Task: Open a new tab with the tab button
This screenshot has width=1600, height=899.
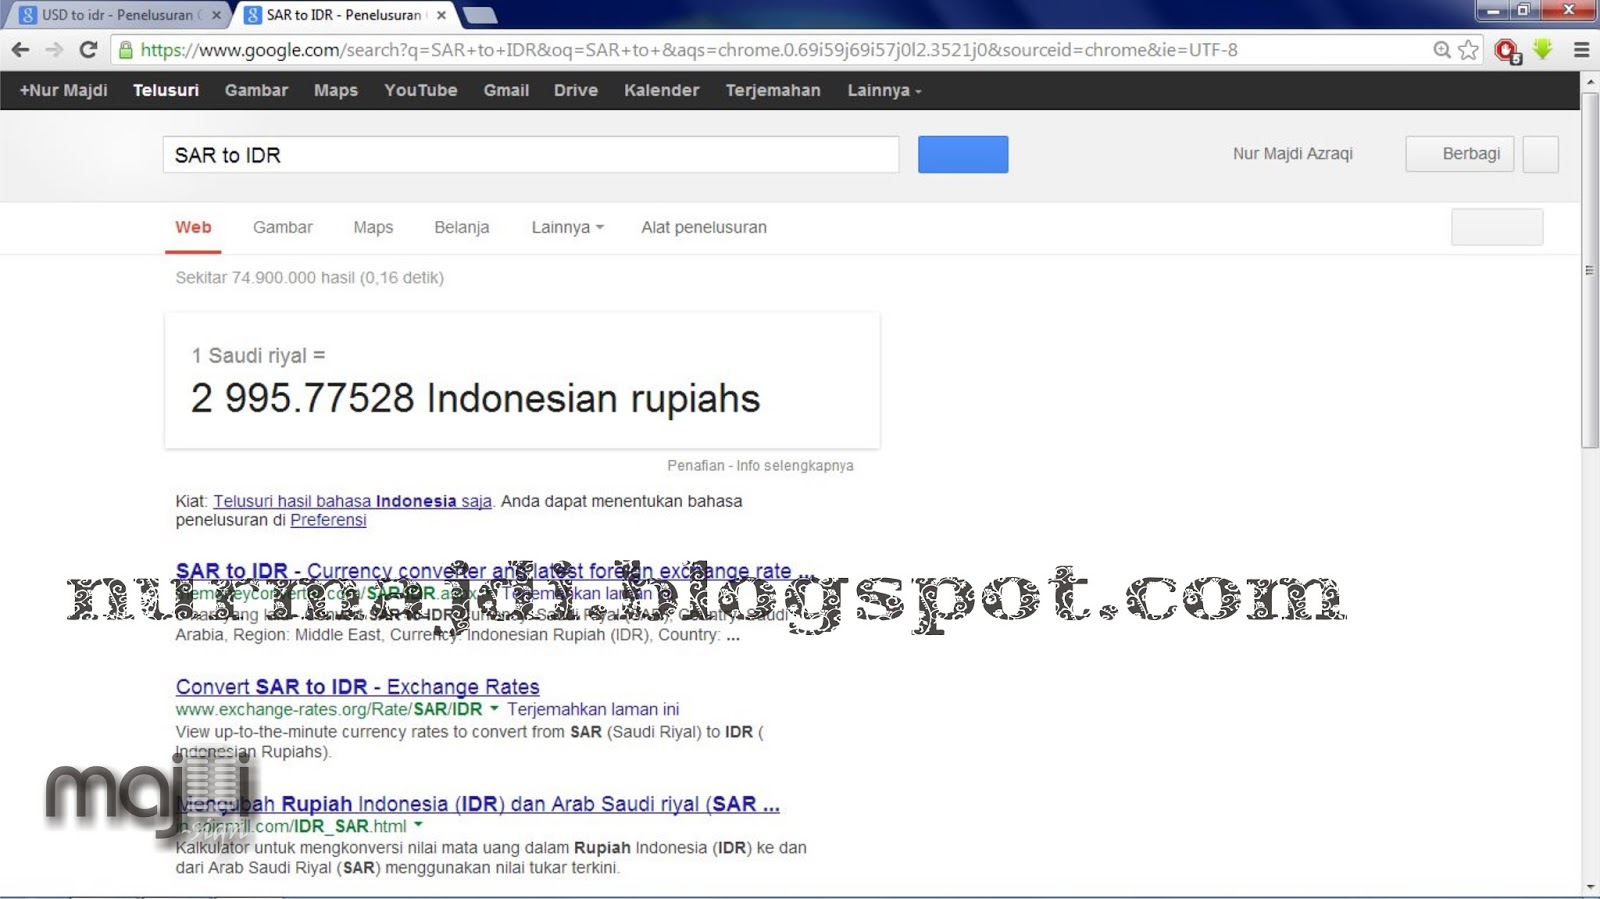Action: 480,15
